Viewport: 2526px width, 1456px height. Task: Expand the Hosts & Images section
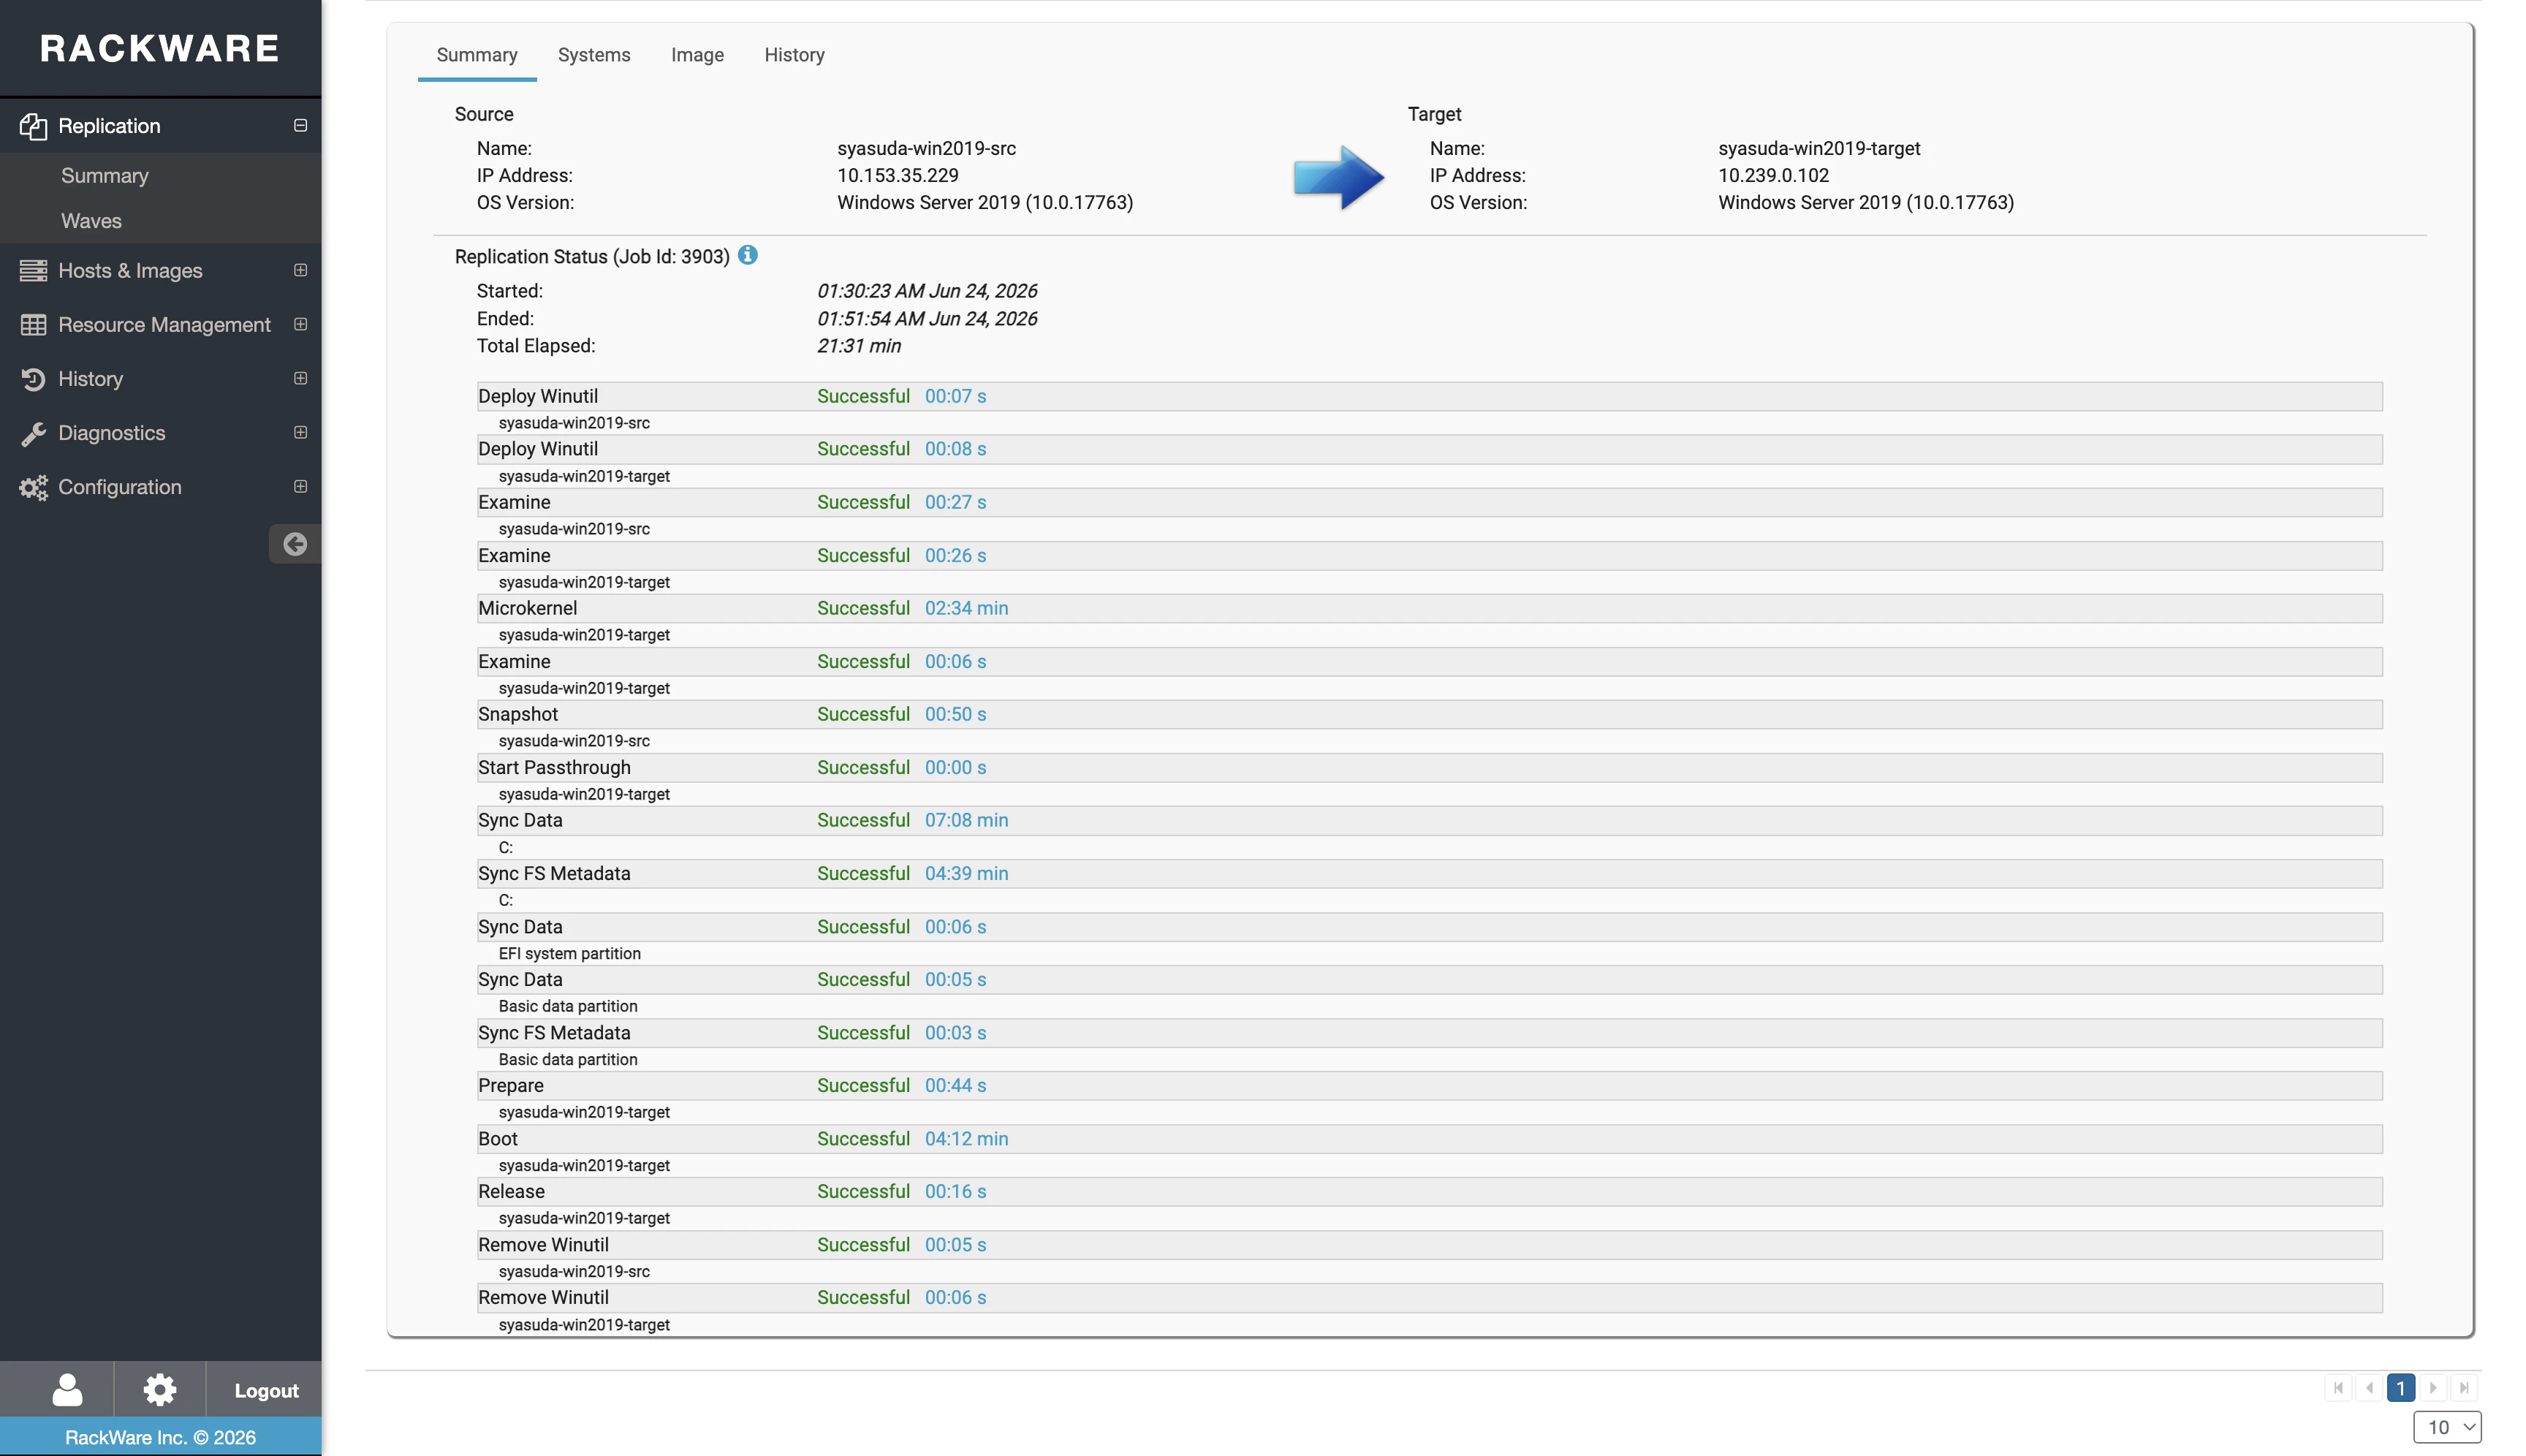[x=300, y=270]
